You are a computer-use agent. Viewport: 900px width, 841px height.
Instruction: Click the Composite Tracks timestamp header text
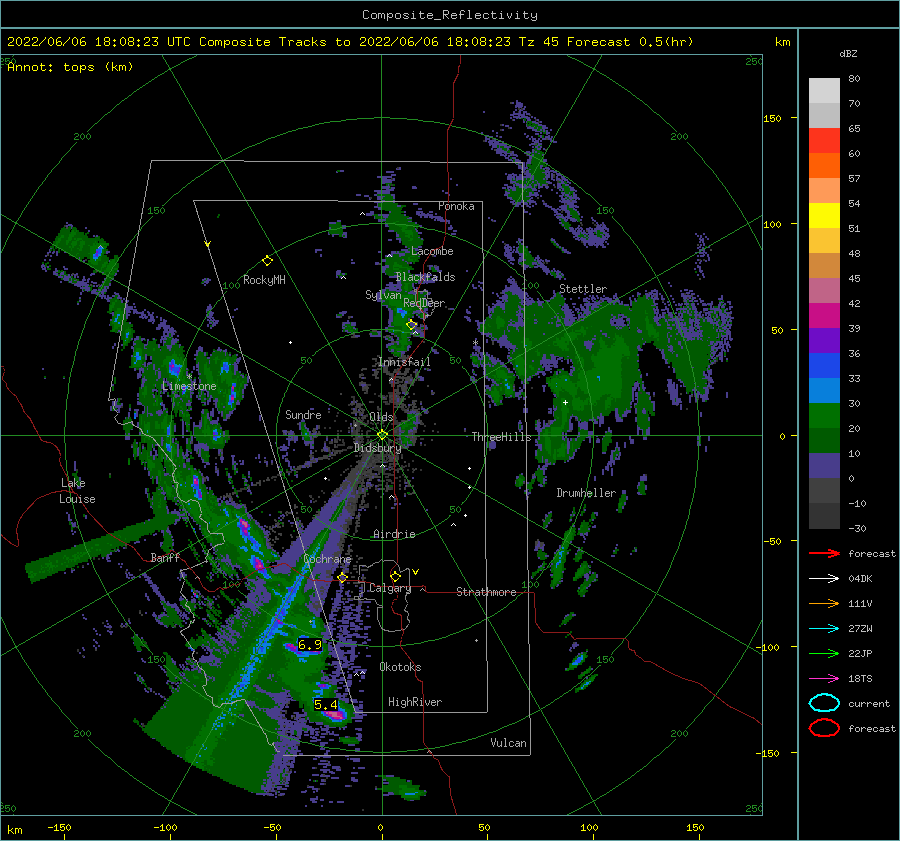[350, 42]
